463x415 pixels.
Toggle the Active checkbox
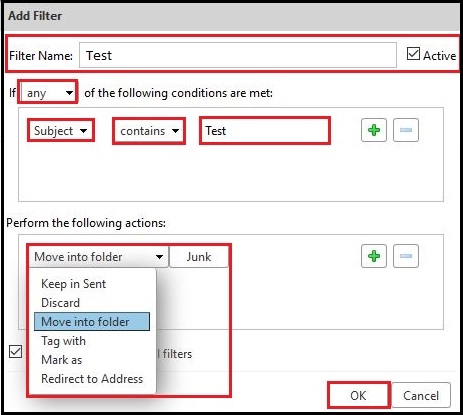pos(413,54)
